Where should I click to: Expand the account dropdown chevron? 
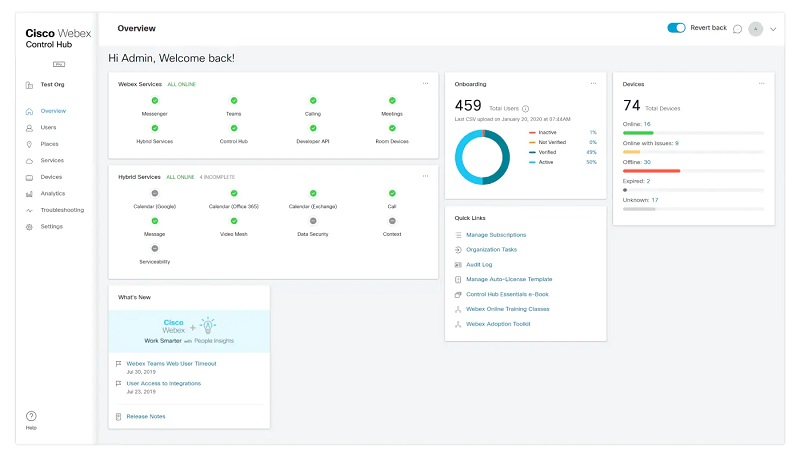773,30
